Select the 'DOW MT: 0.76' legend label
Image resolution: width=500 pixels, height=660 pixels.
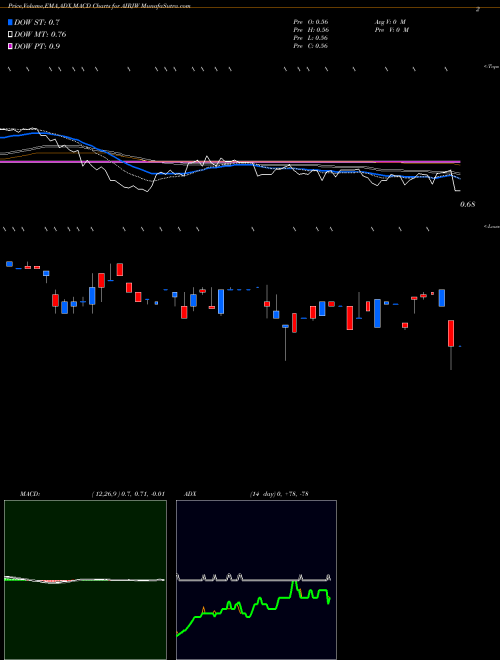(40, 34)
